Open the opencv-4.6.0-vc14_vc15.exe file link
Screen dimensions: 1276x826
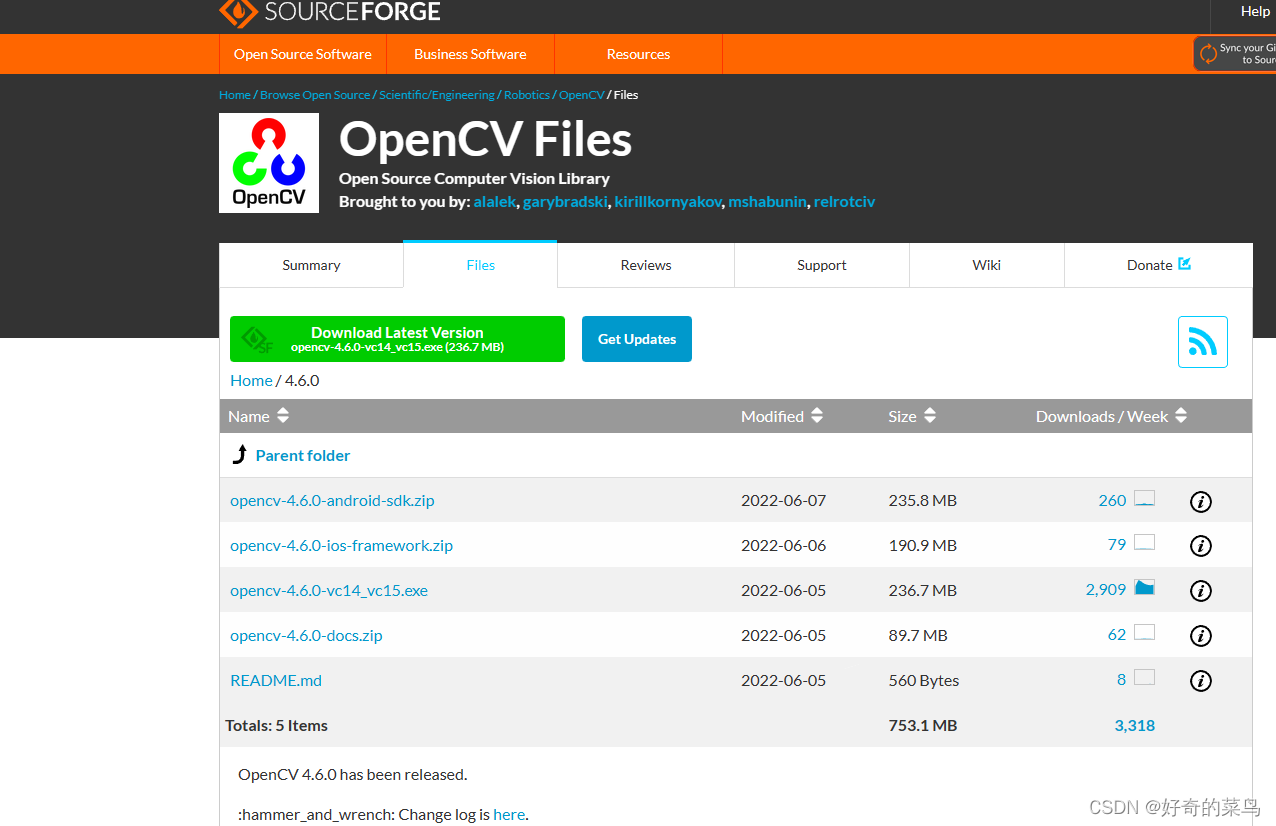click(x=329, y=590)
